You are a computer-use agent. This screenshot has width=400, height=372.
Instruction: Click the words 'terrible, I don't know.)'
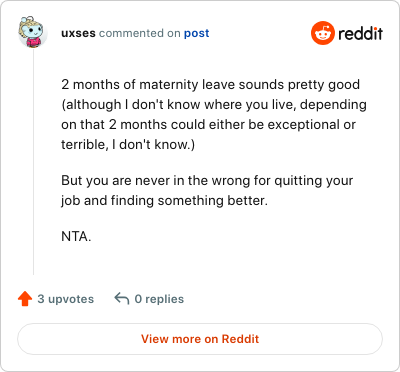(128, 145)
